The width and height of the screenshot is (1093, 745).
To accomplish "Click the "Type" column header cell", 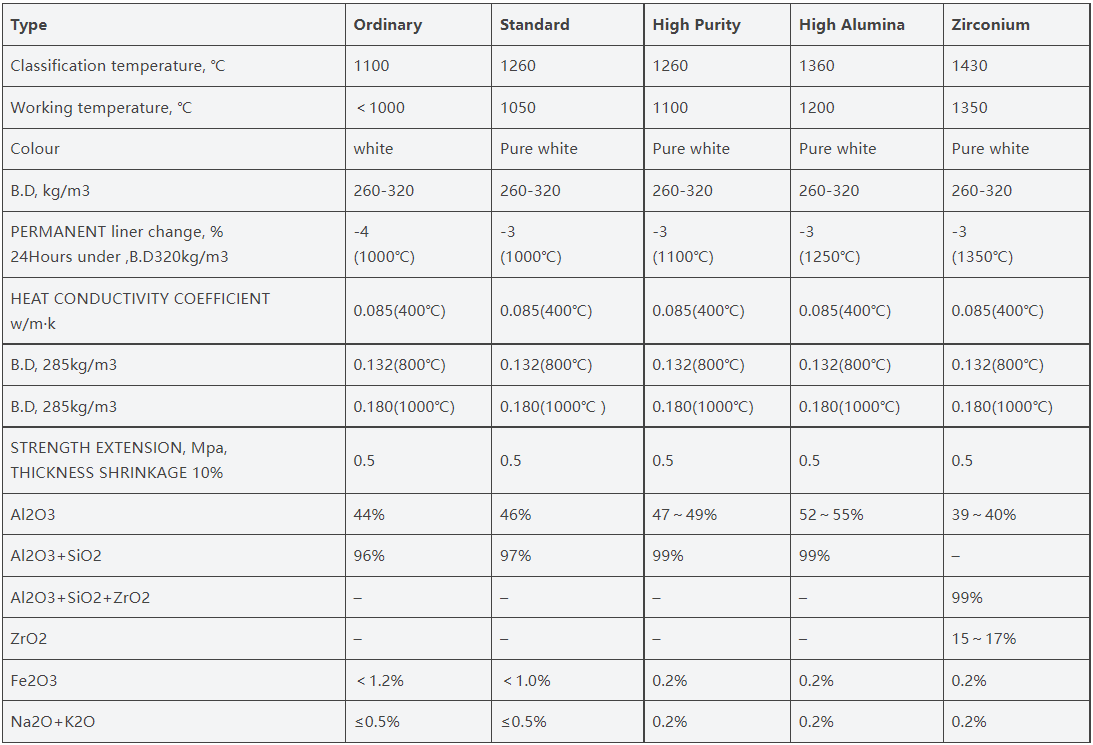I will point(29,25).
